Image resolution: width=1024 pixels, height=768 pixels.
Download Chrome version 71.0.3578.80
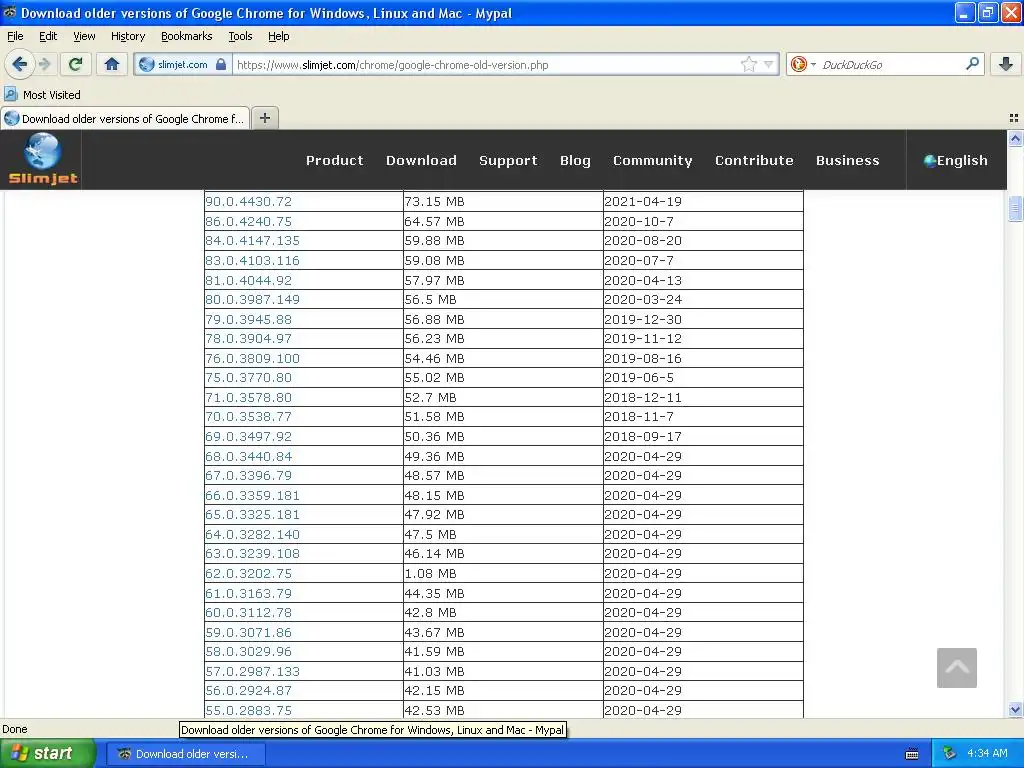pos(248,397)
